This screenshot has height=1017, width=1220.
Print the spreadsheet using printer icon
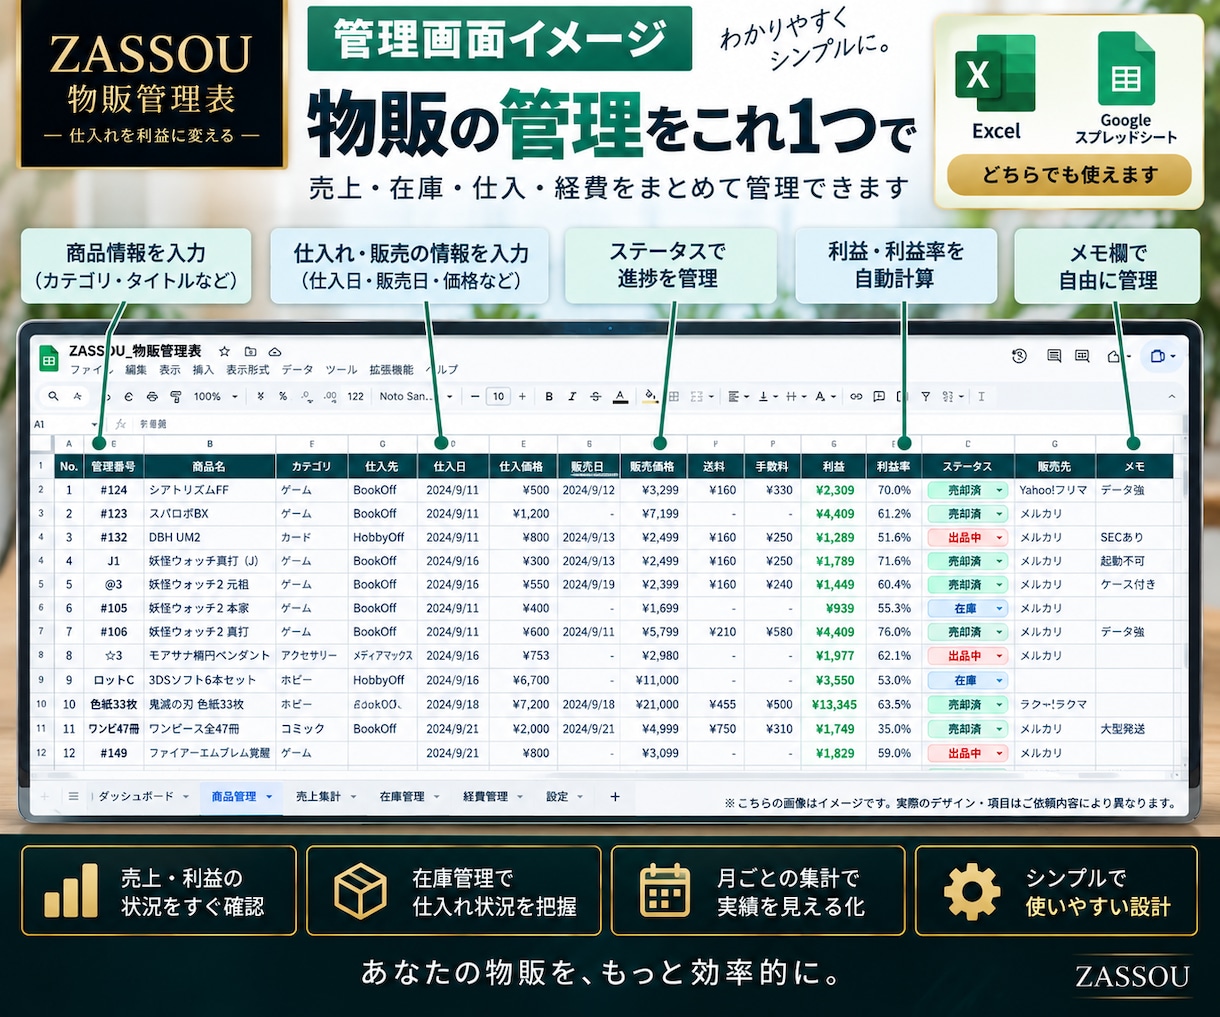pos(152,396)
